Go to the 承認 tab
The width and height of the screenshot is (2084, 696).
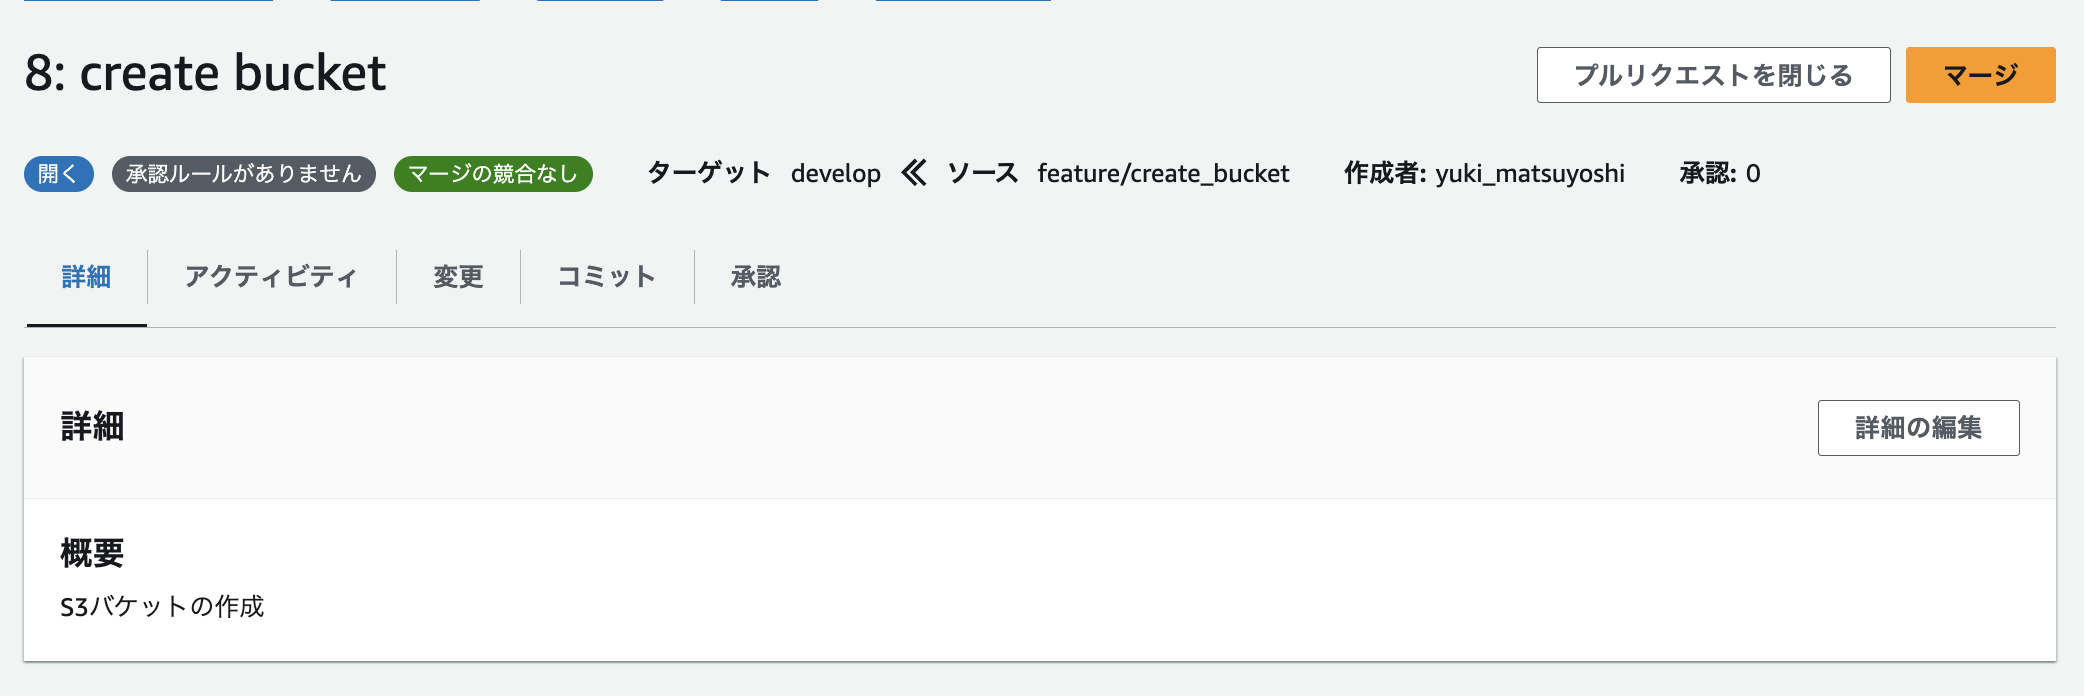click(x=756, y=277)
